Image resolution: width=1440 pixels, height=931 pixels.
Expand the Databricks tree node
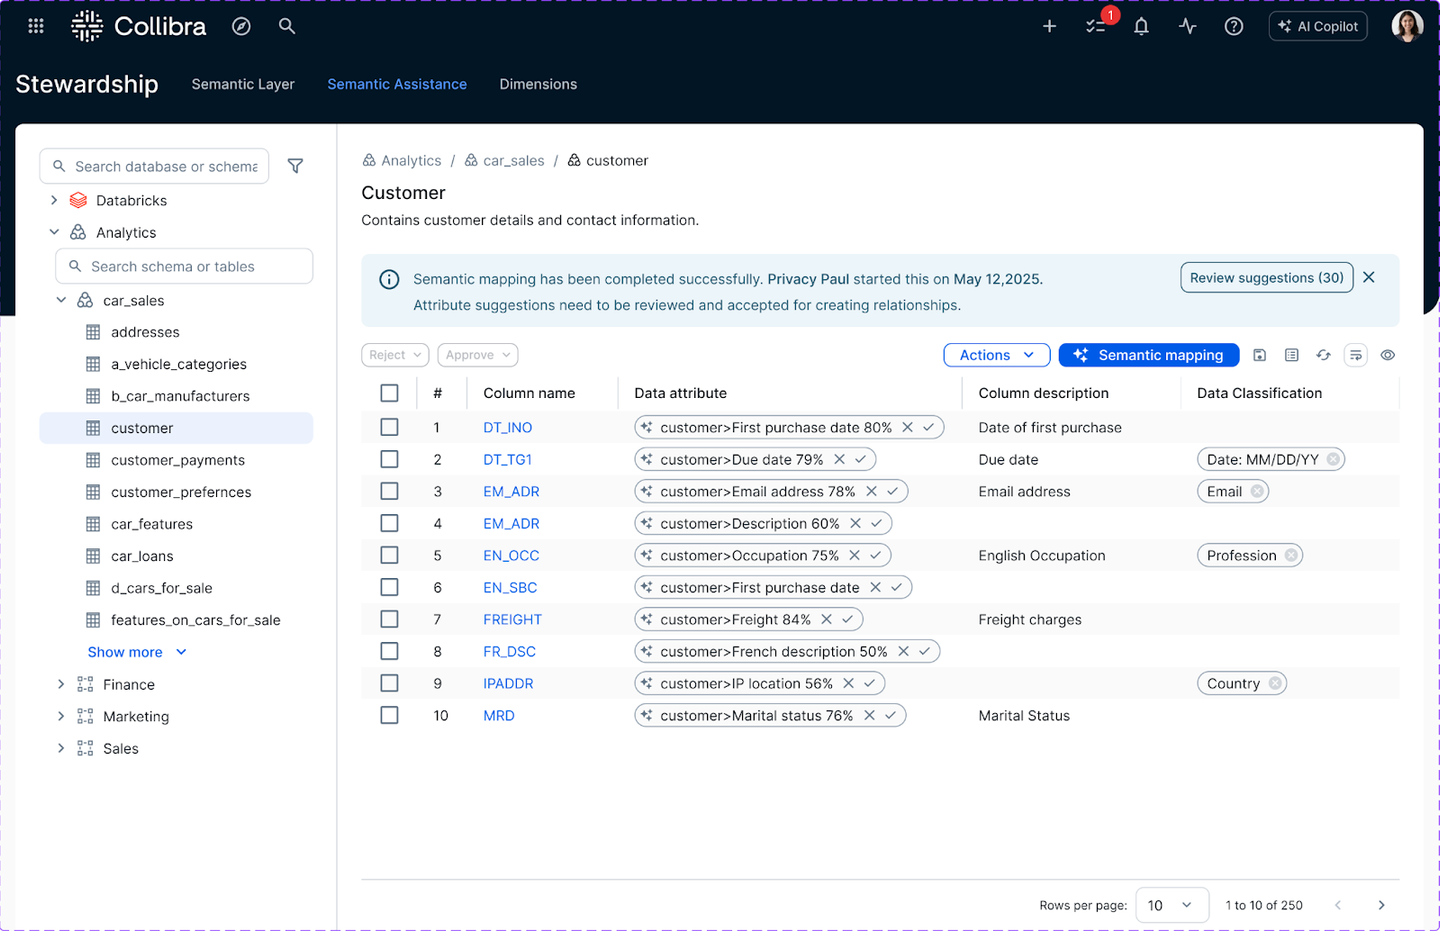[54, 200]
